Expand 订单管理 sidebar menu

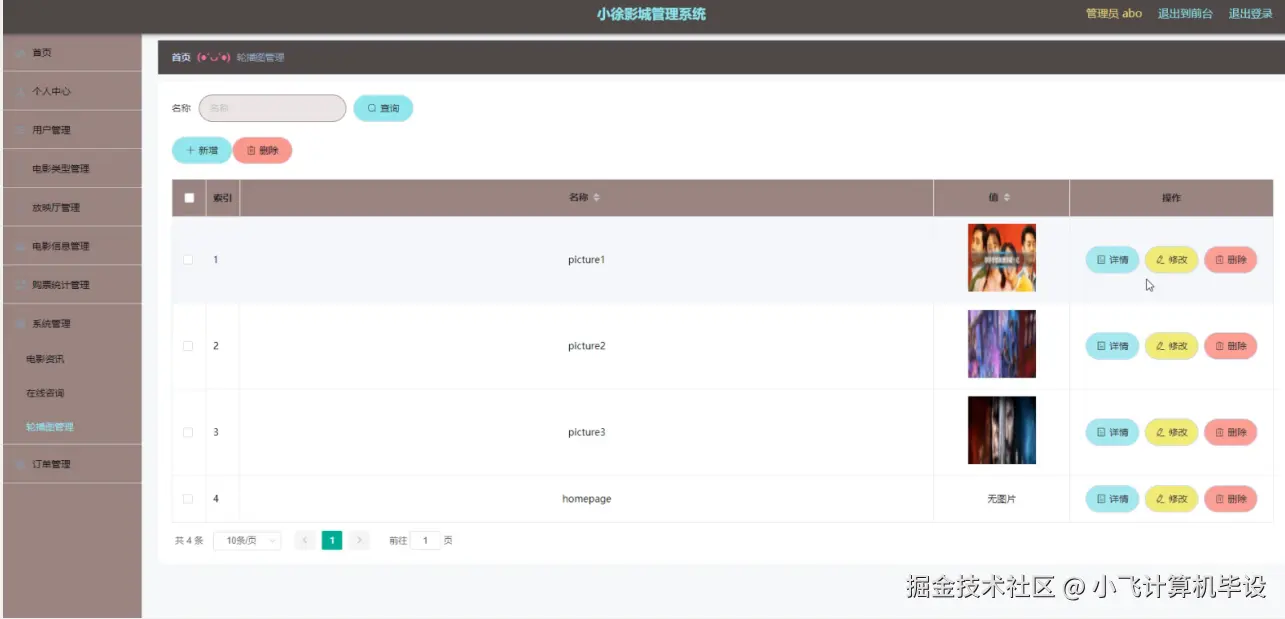click(72, 464)
